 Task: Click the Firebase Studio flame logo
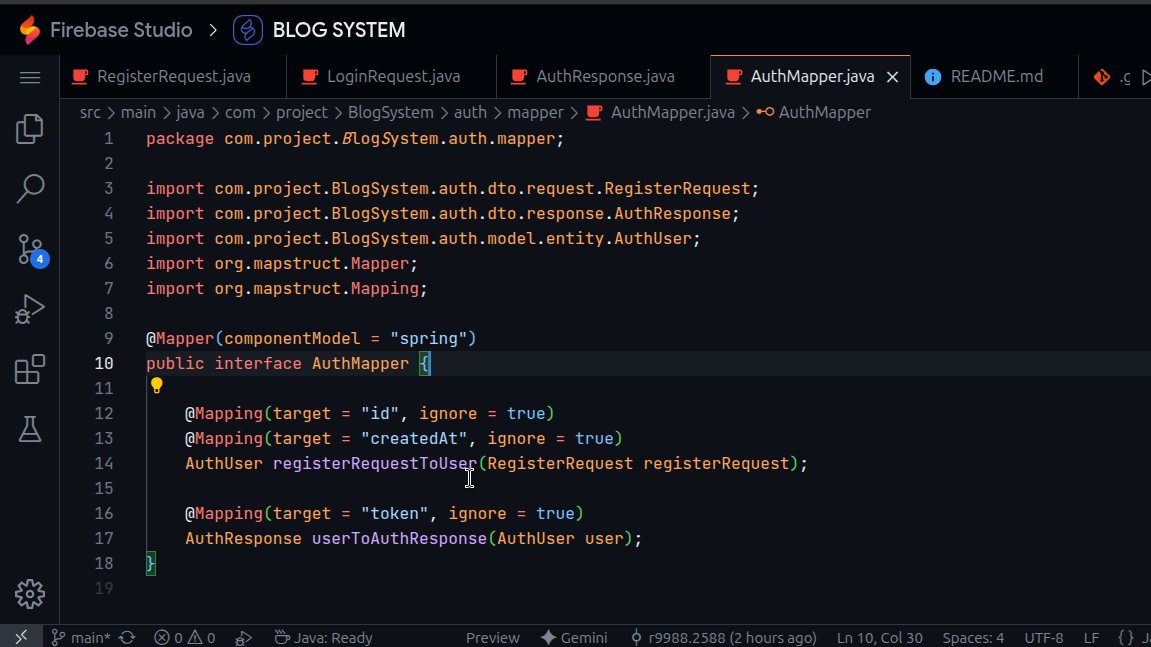pyautogui.click(x=30, y=30)
